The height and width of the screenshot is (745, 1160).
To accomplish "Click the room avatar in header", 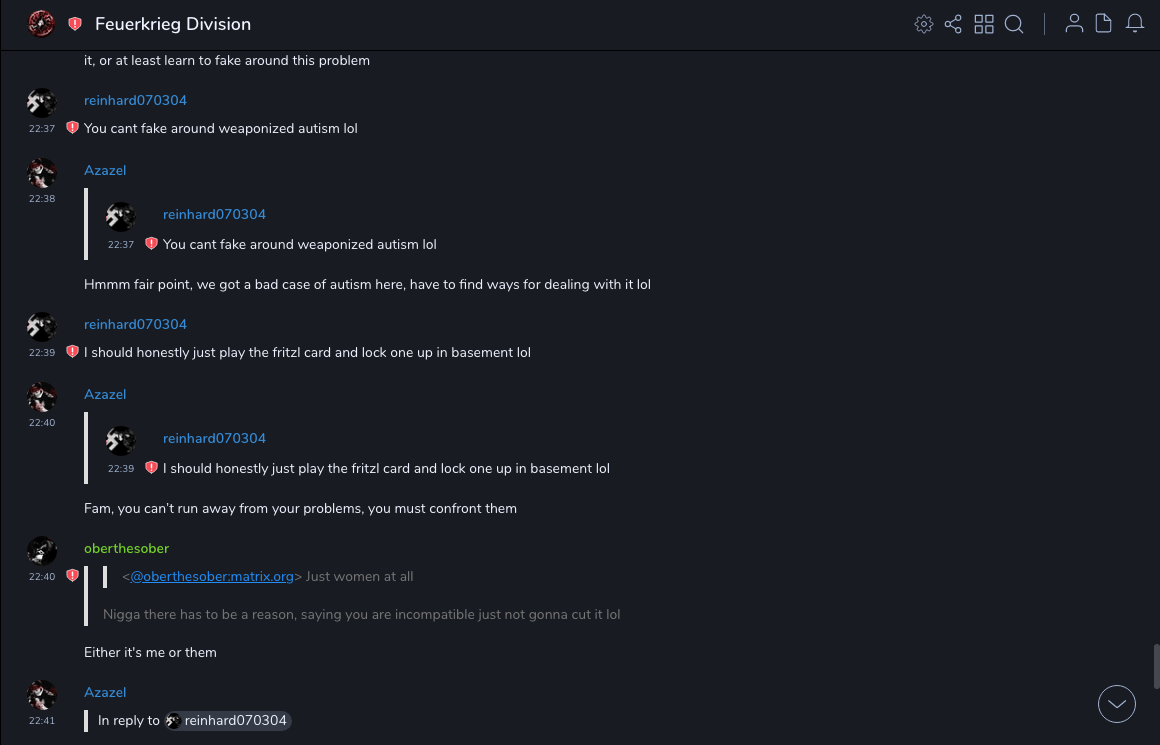I will 41,24.
